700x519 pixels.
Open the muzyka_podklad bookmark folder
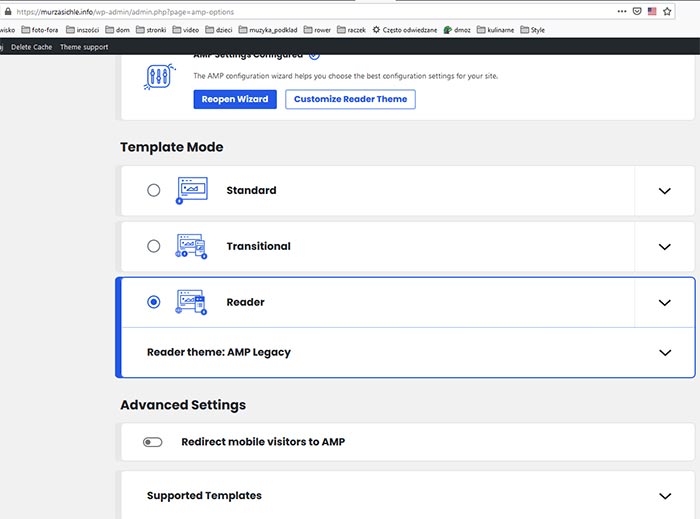pos(268,30)
